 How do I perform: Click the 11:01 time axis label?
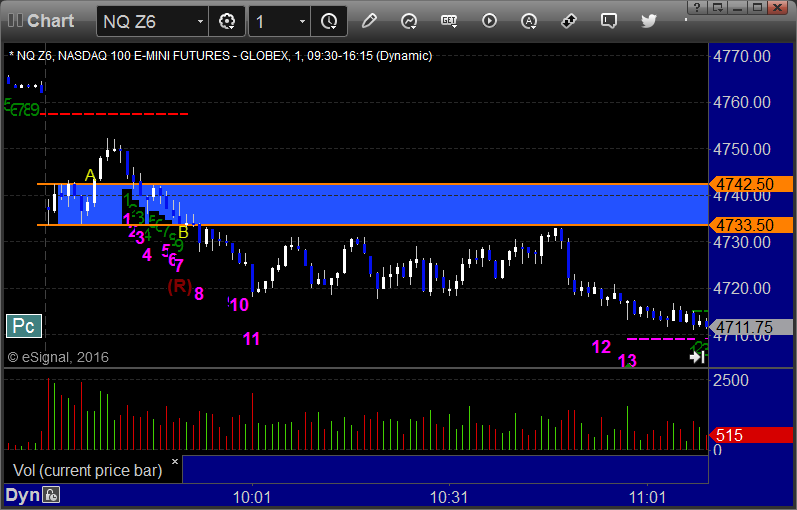[647, 497]
